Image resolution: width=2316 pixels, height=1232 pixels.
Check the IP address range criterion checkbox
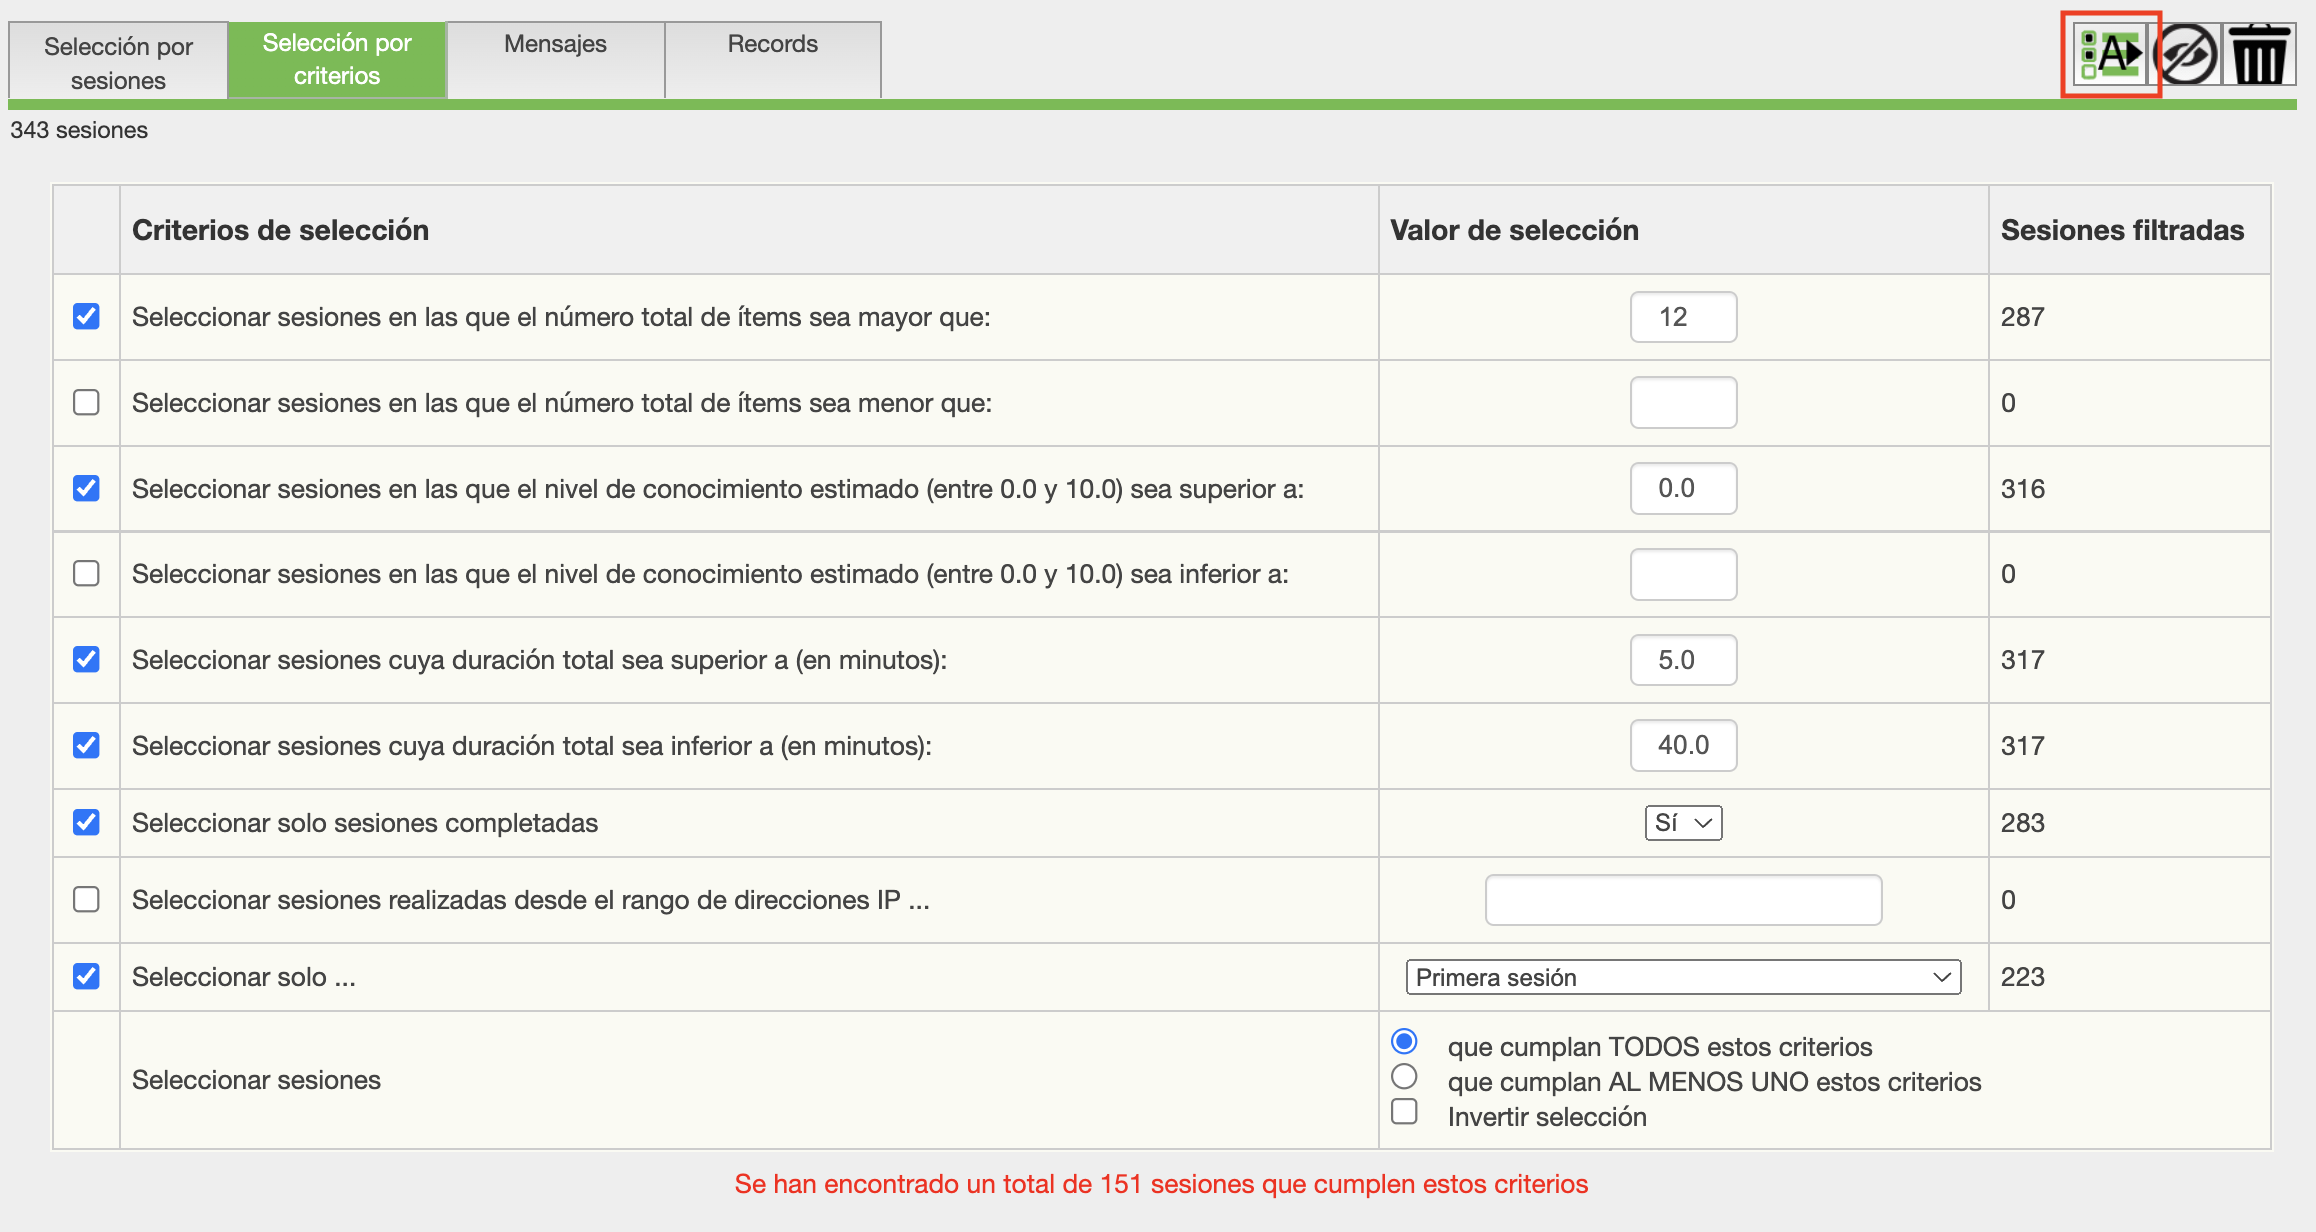coord(87,900)
